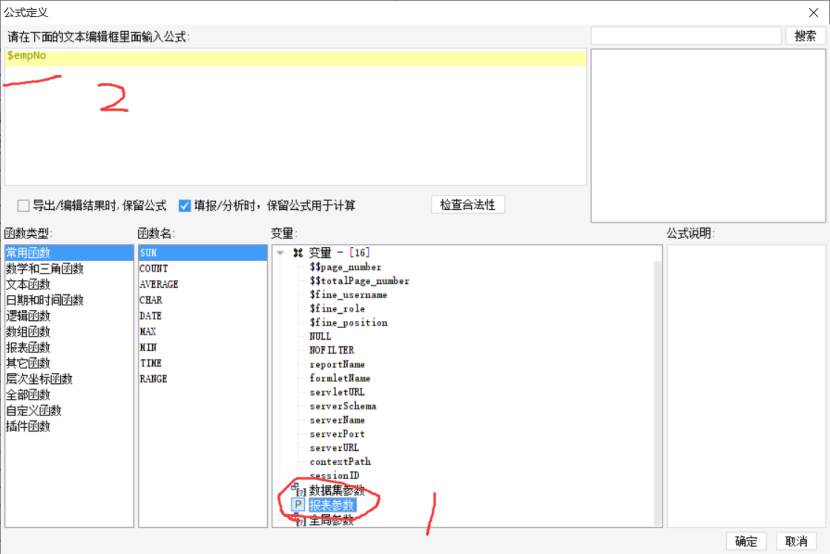Select serverURL variable
830x554 pixels.
334,448
